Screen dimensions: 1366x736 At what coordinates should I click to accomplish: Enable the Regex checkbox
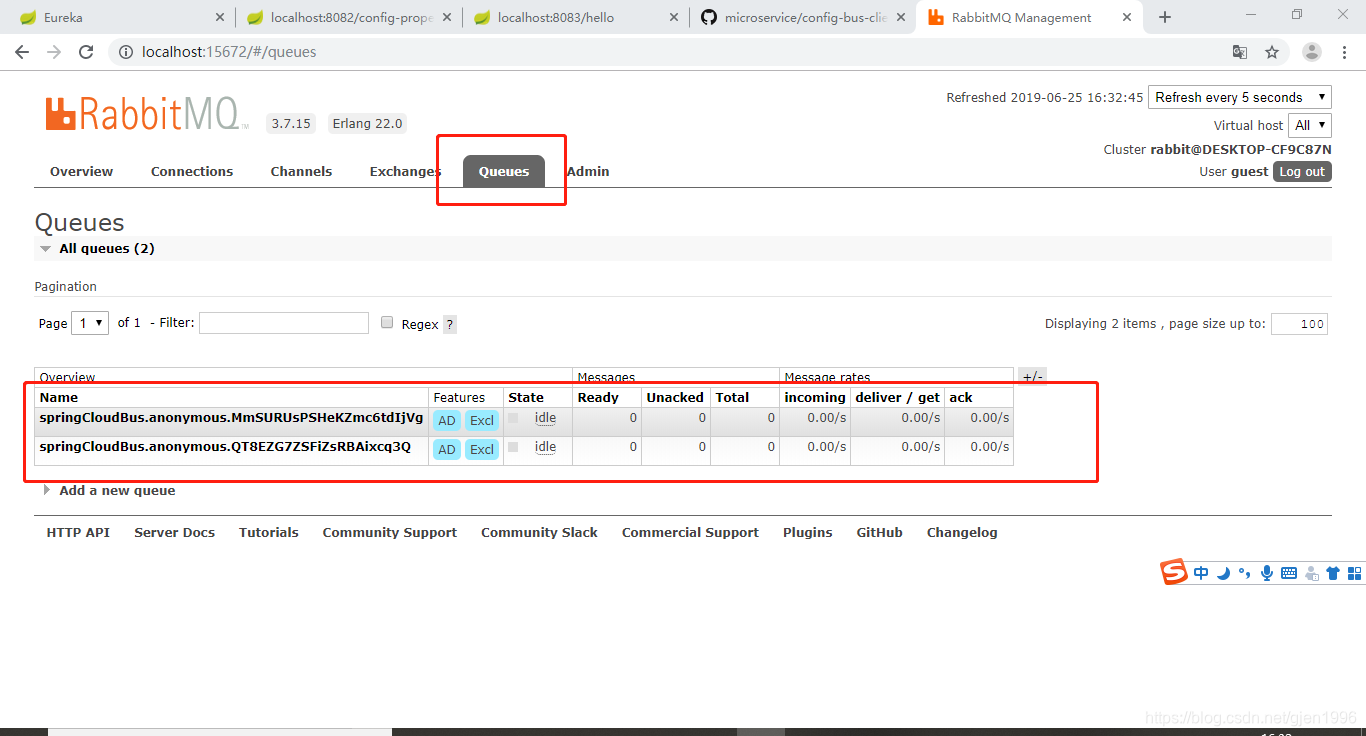pyautogui.click(x=388, y=322)
